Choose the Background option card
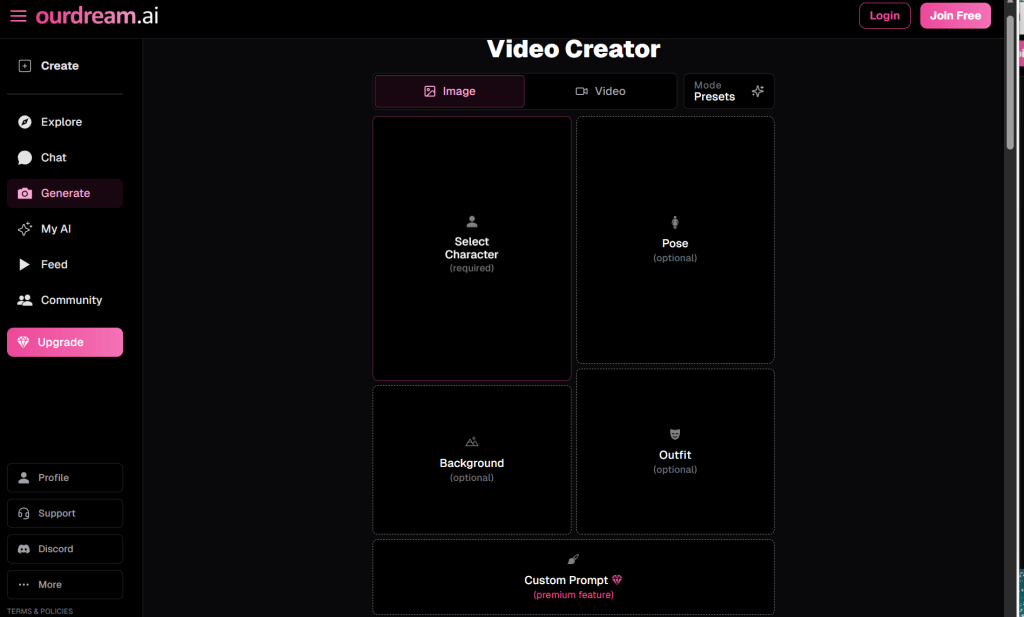 (472, 460)
